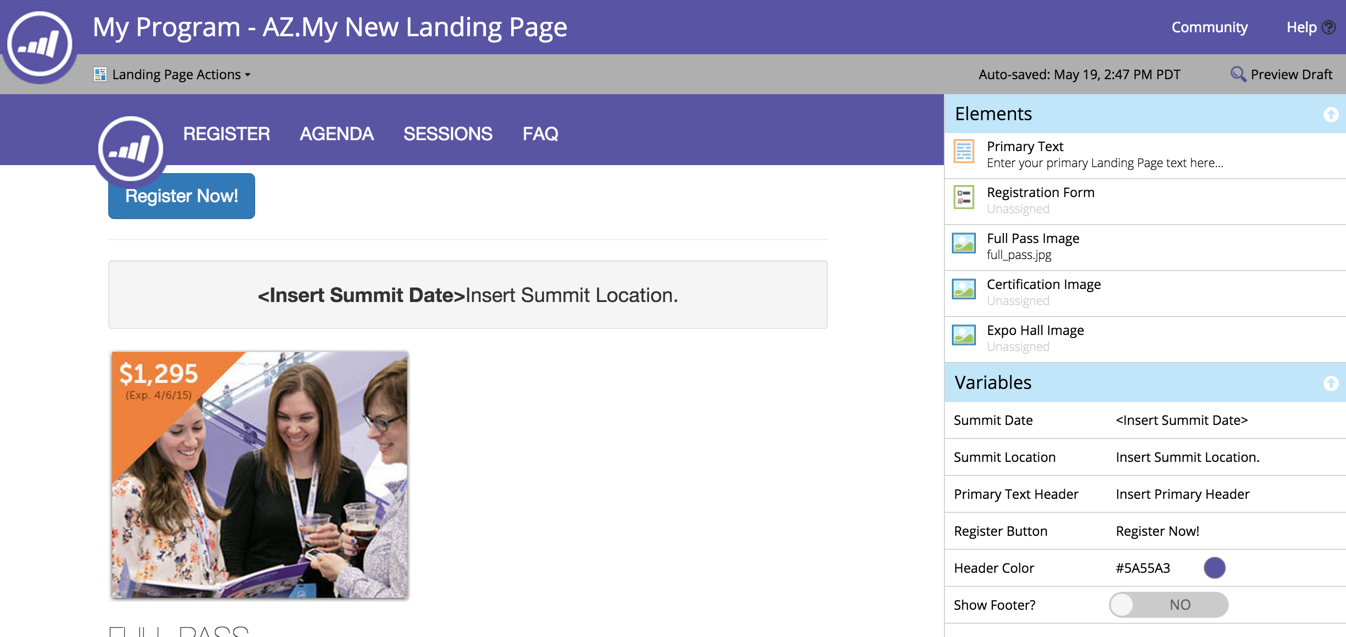Click the Help question mark icon
Viewport: 1346px width, 637px height.
[x=1328, y=28]
